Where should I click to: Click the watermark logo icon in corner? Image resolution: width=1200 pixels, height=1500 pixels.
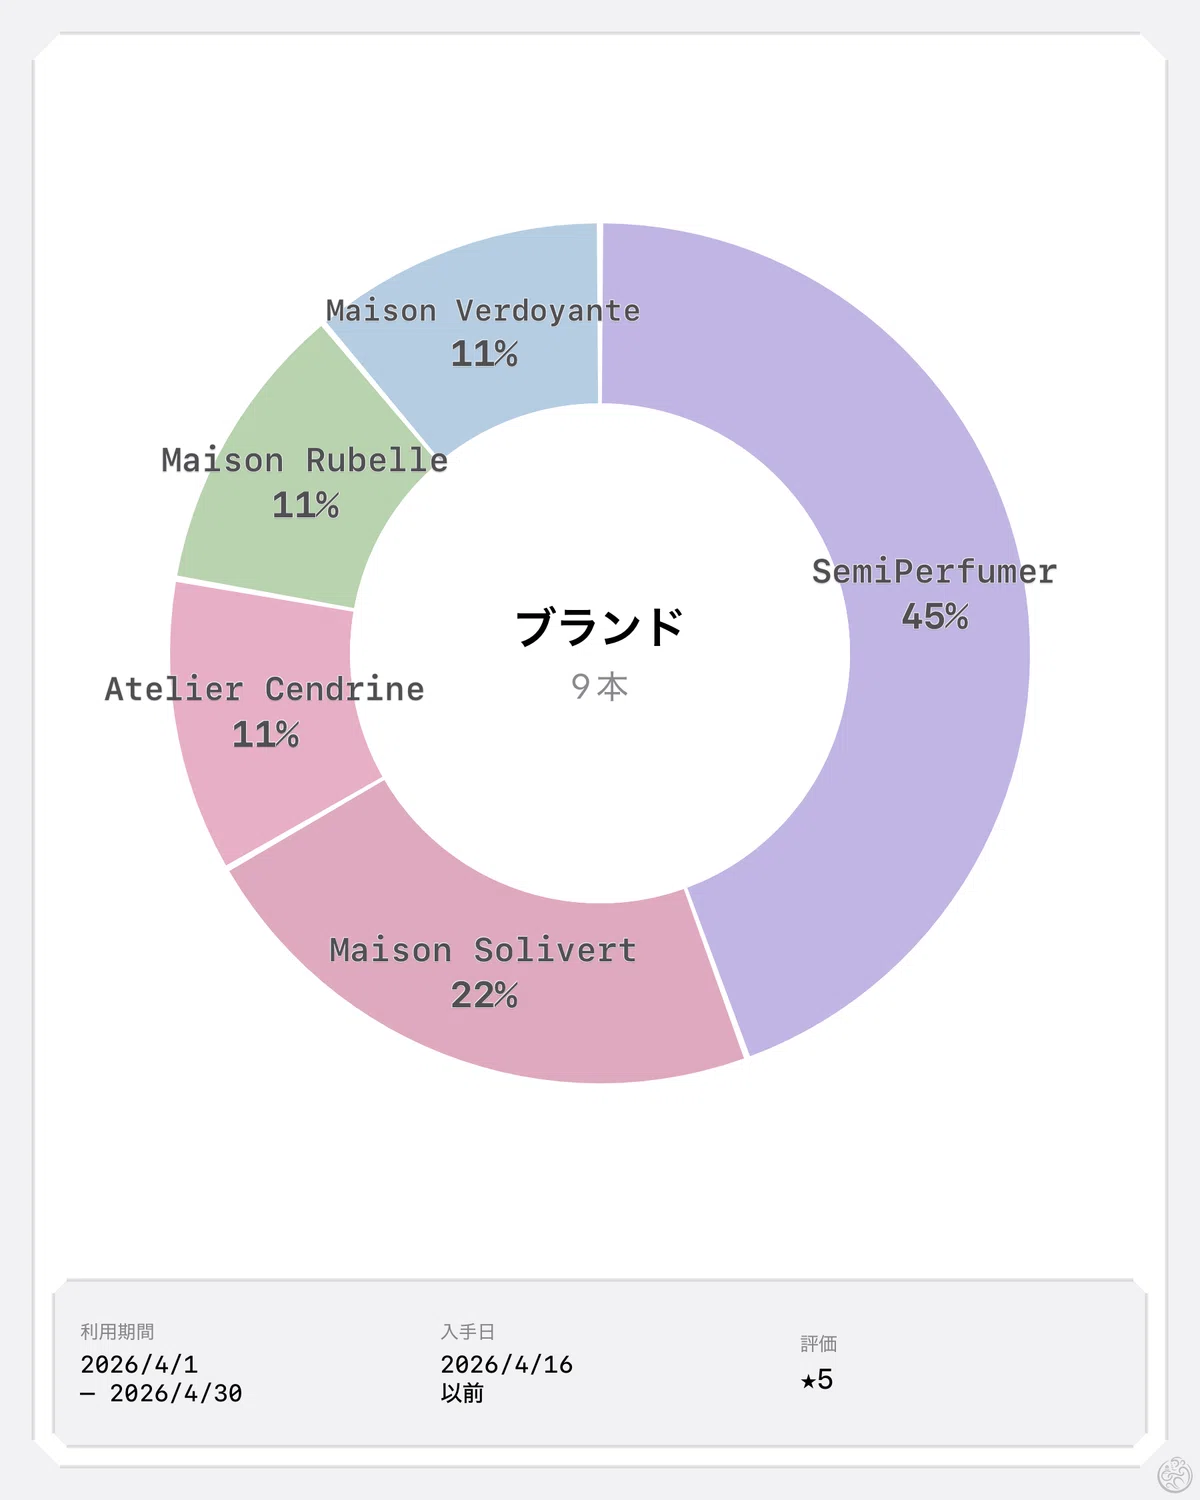1174,1474
